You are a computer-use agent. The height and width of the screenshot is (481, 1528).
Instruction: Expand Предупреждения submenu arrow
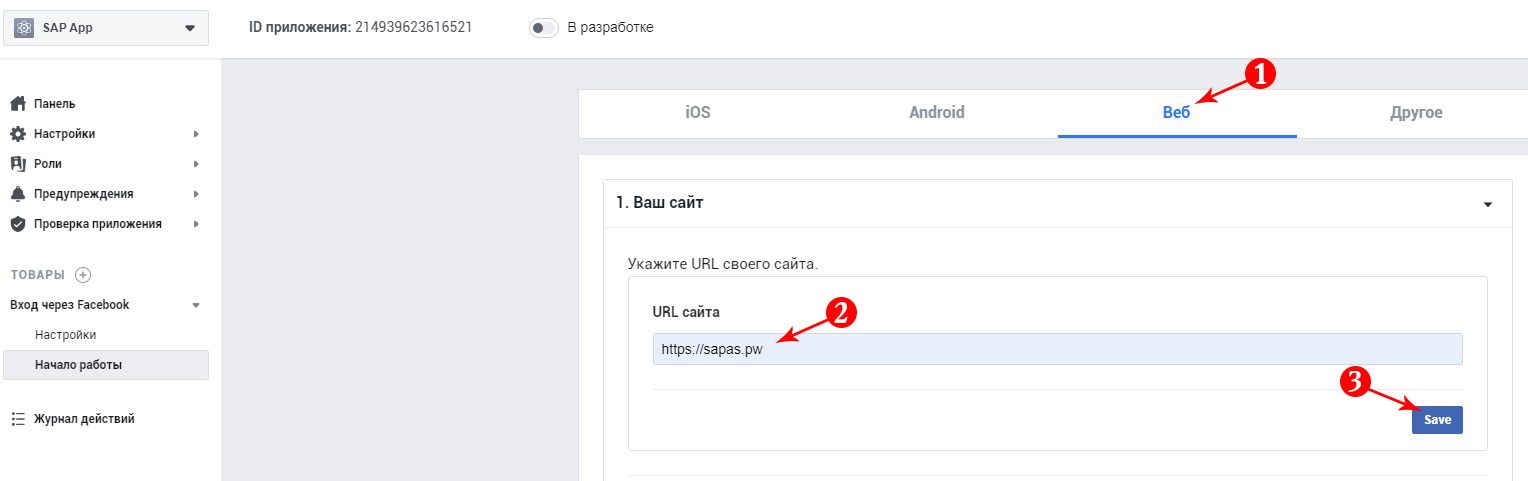(196, 194)
